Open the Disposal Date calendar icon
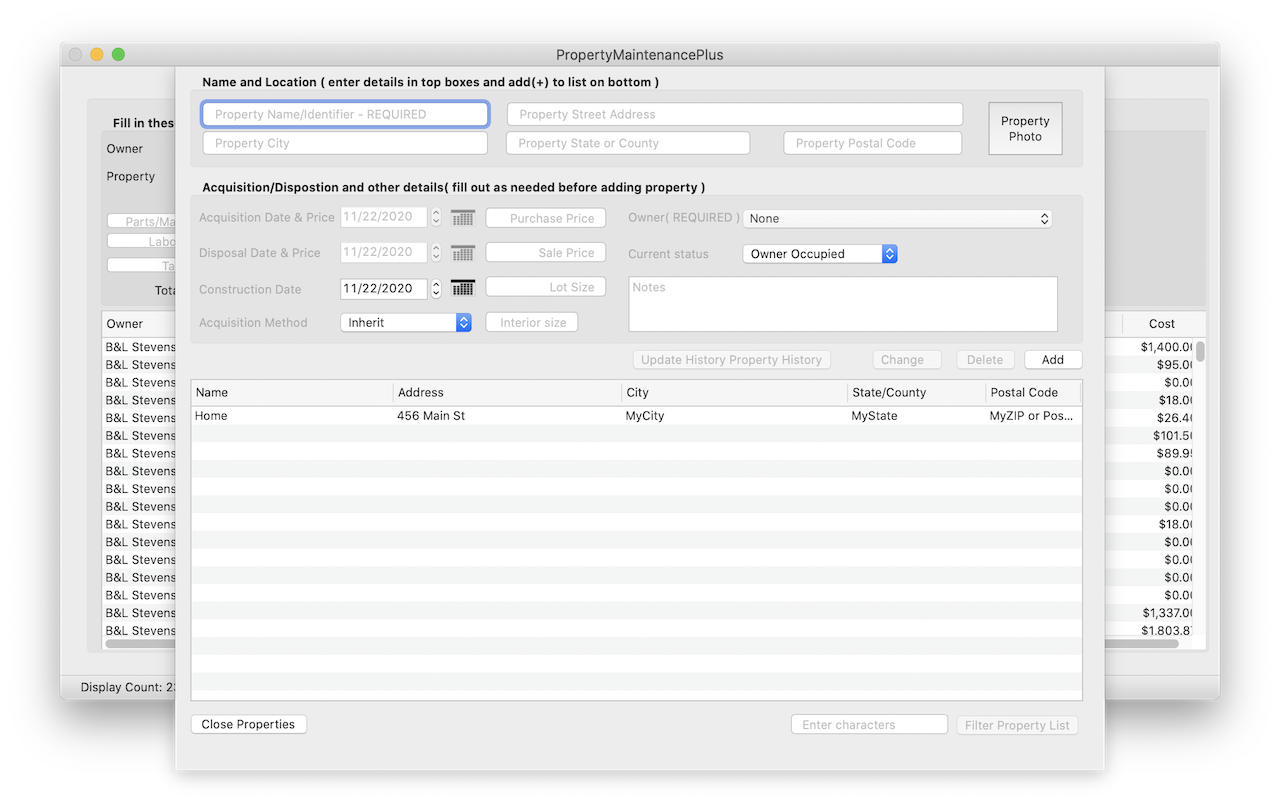The width and height of the screenshot is (1280, 800). [x=462, y=252]
